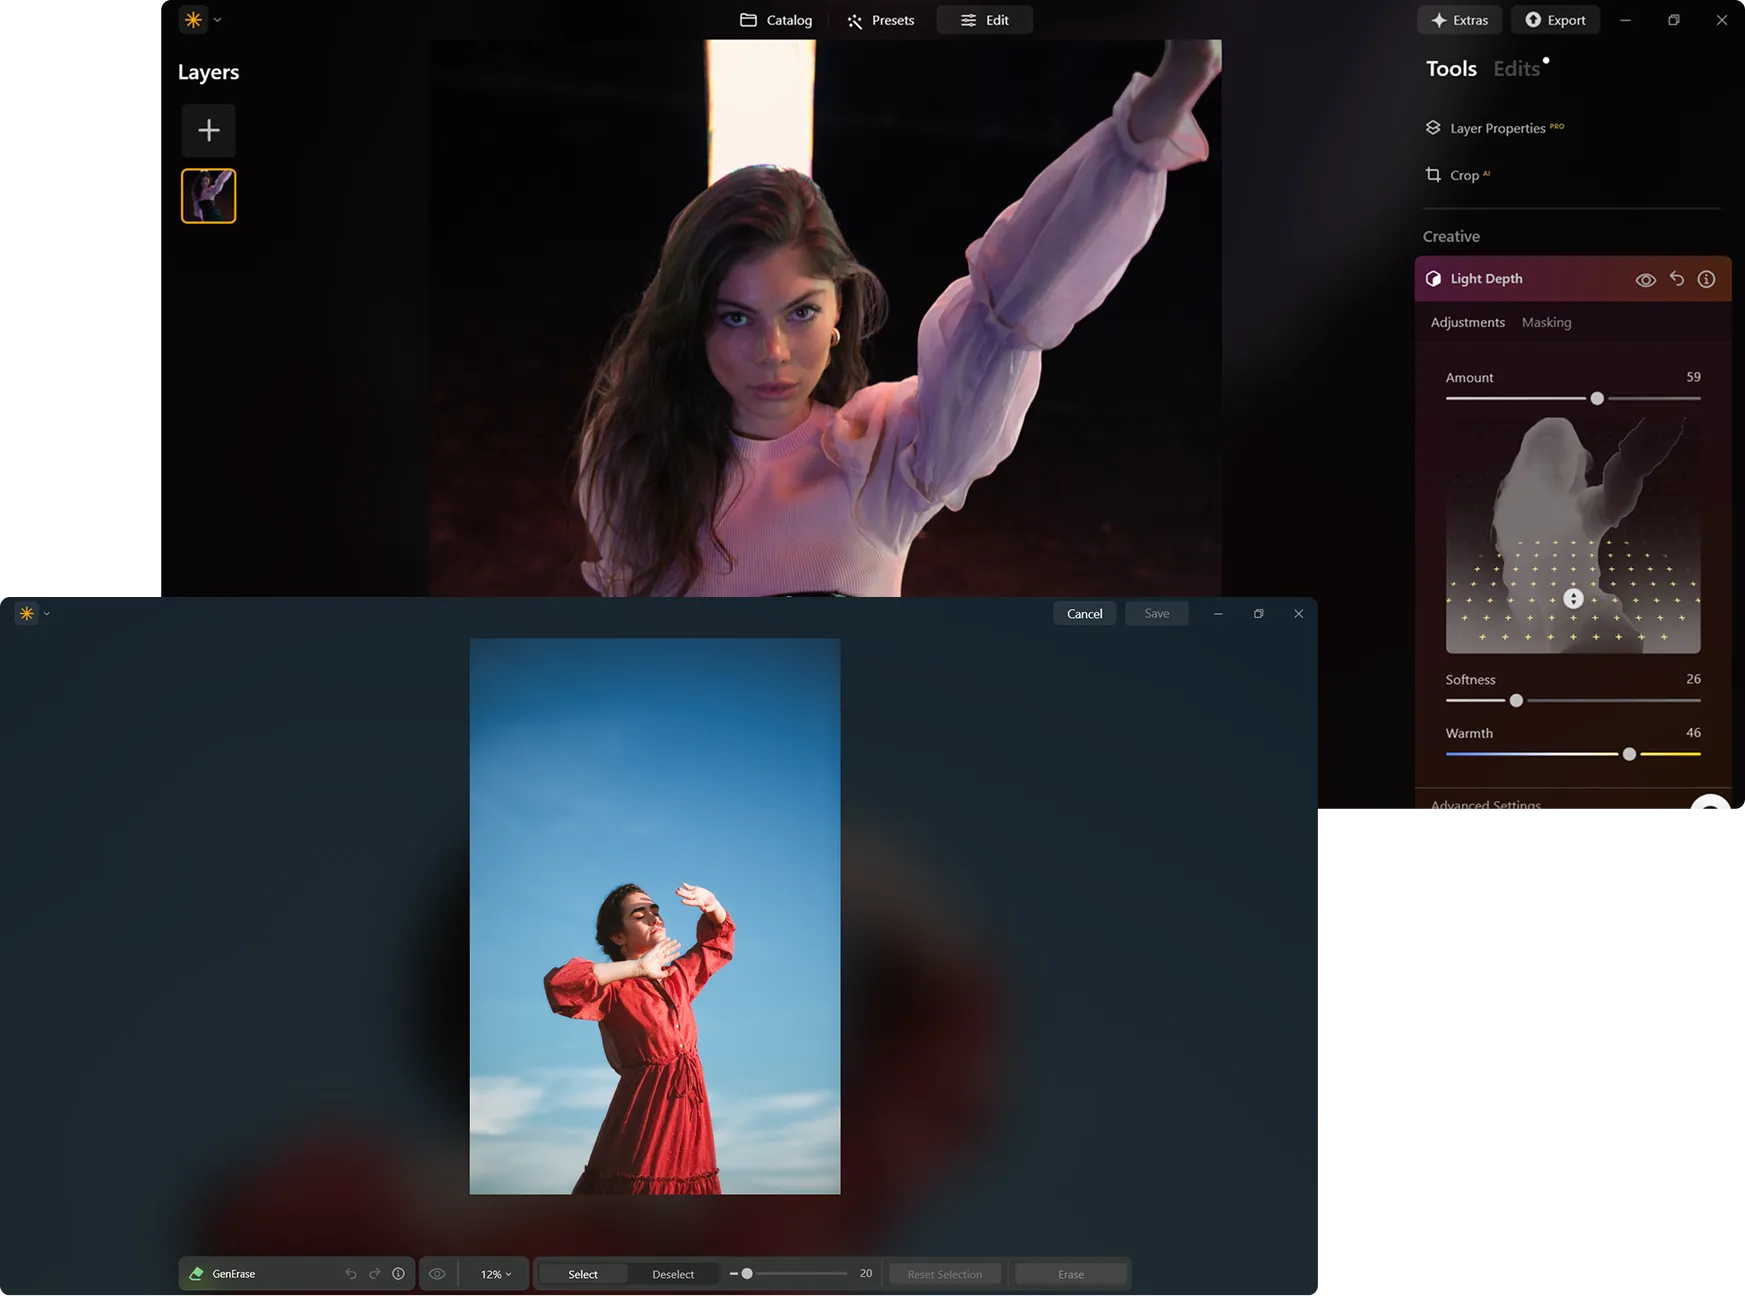Adjust the Amount slider handle
This screenshot has width=1745, height=1296.
1597,398
